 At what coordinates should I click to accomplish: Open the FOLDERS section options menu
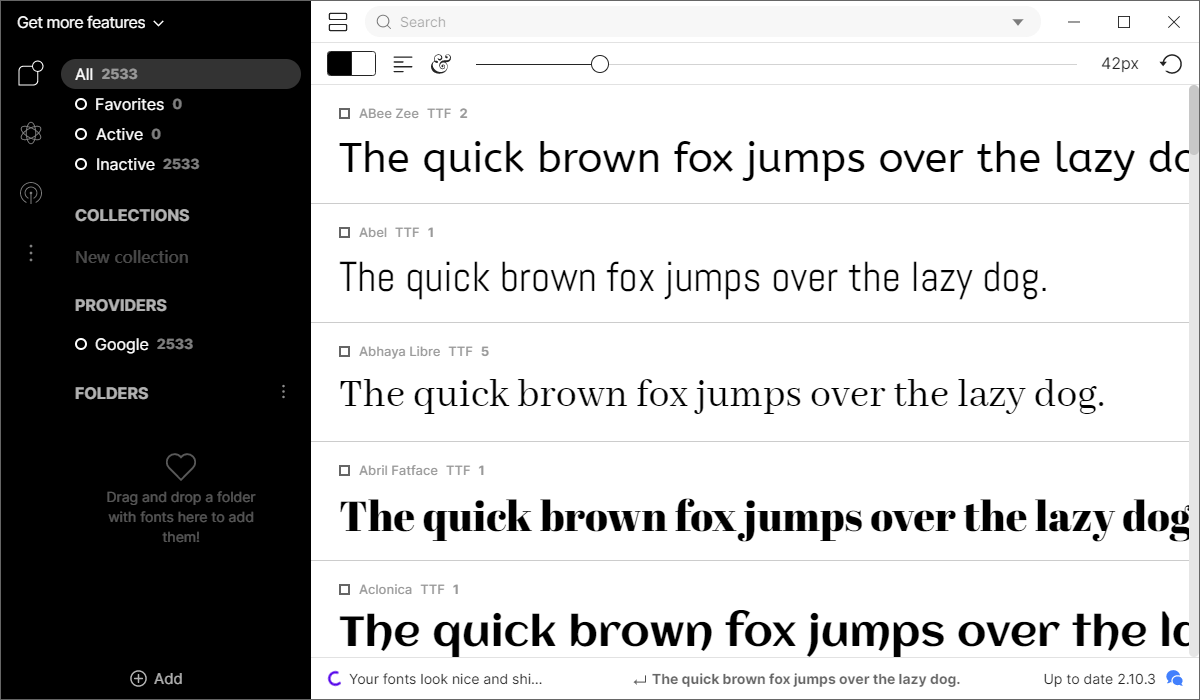(283, 391)
